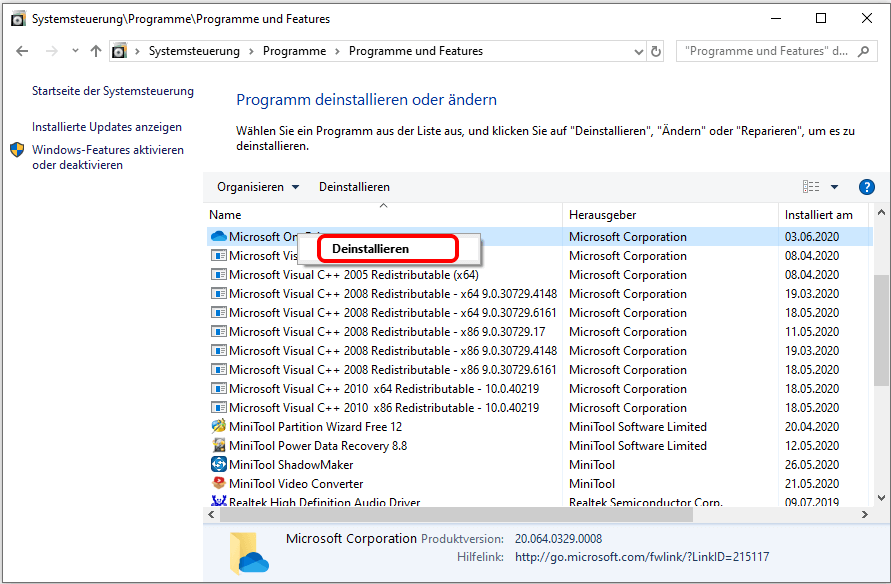Click the MiniTool Power Data Recovery icon
Viewport: 891px width, 584px height.
point(218,445)
